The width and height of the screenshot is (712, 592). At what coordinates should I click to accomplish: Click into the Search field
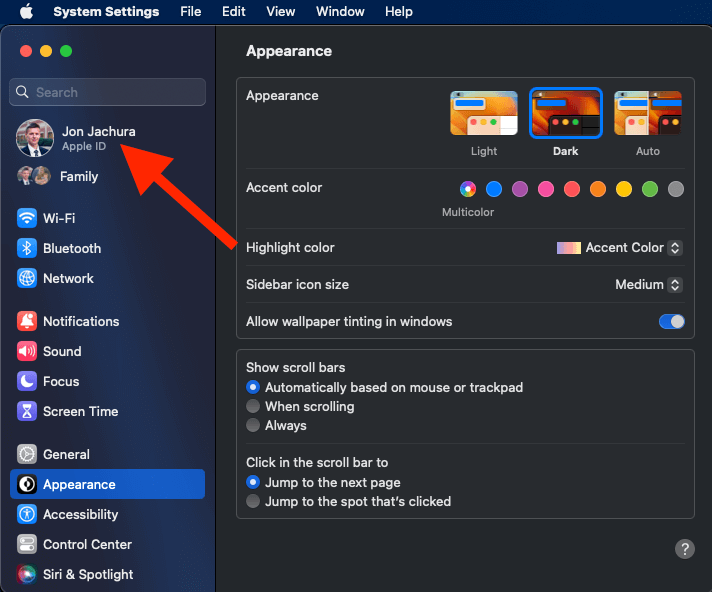pos(108,92)
